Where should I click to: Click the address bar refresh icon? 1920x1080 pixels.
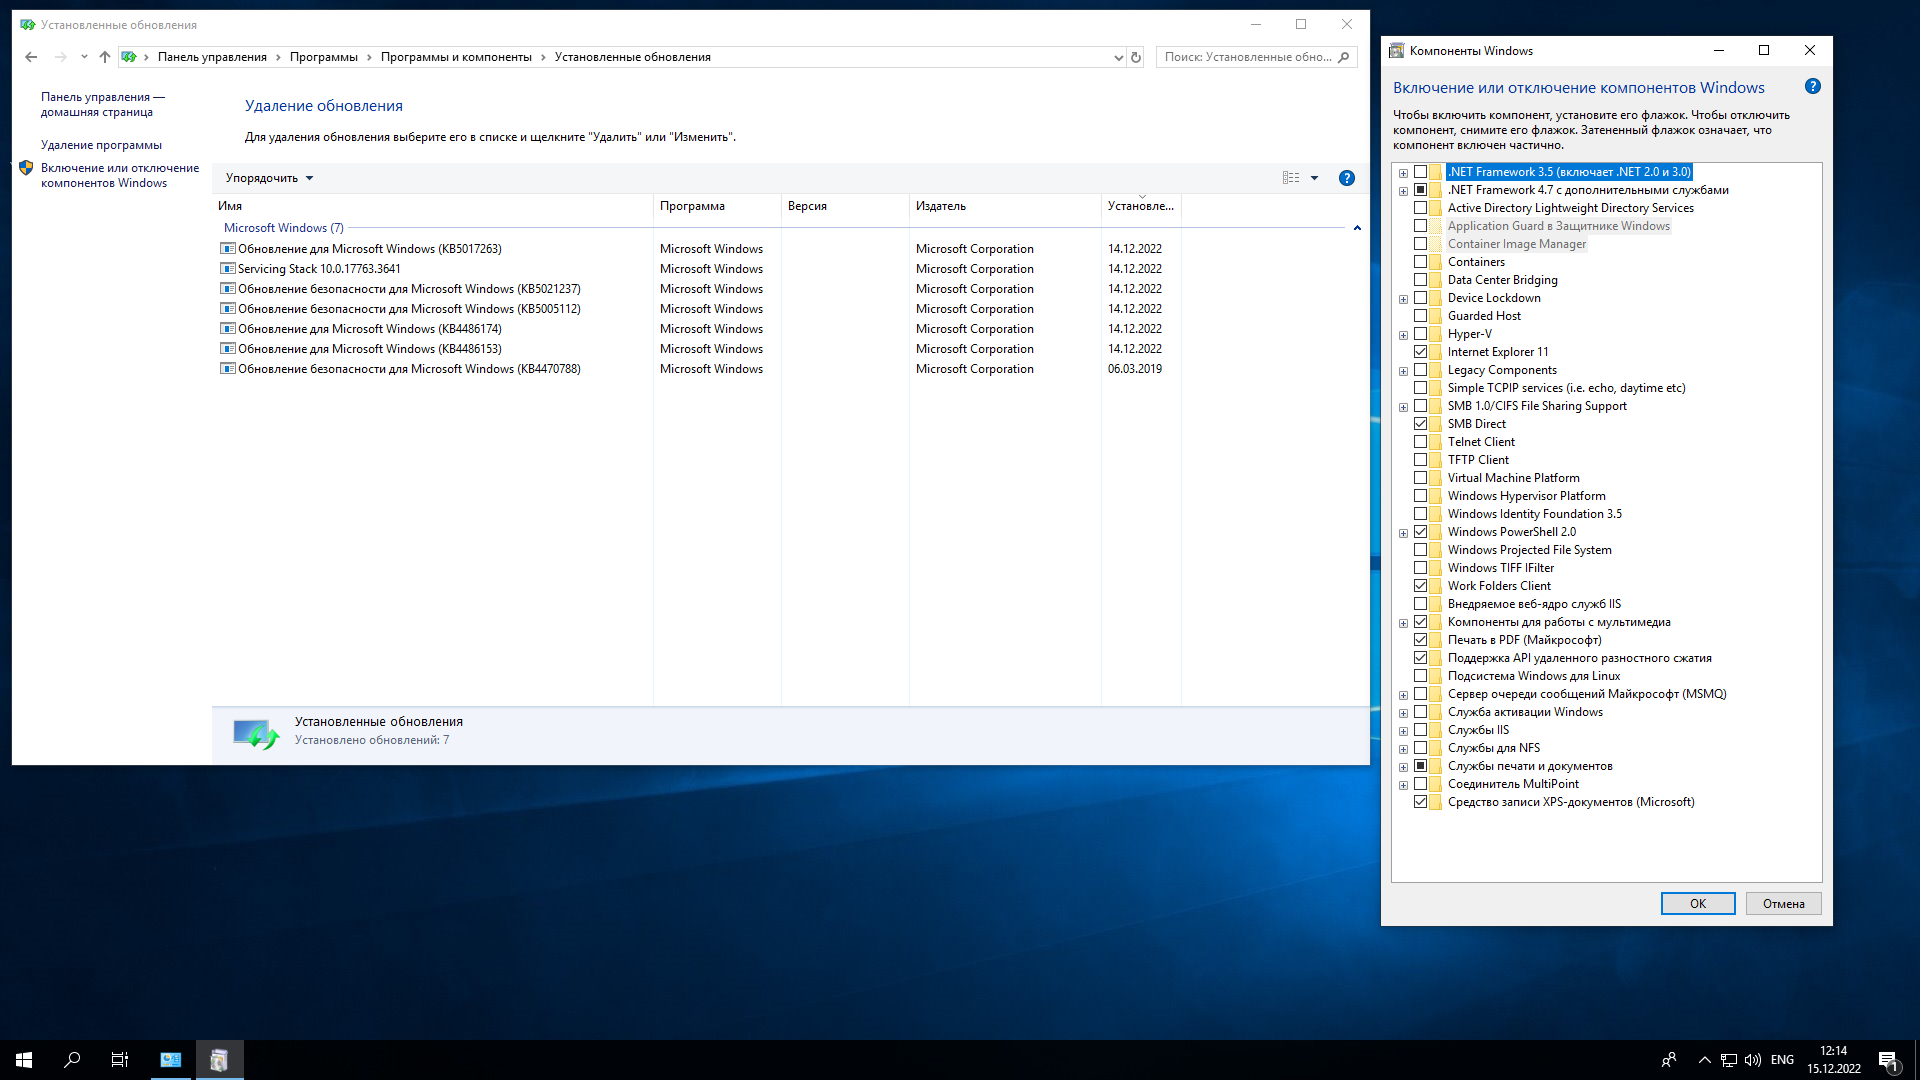[1136, 57]
